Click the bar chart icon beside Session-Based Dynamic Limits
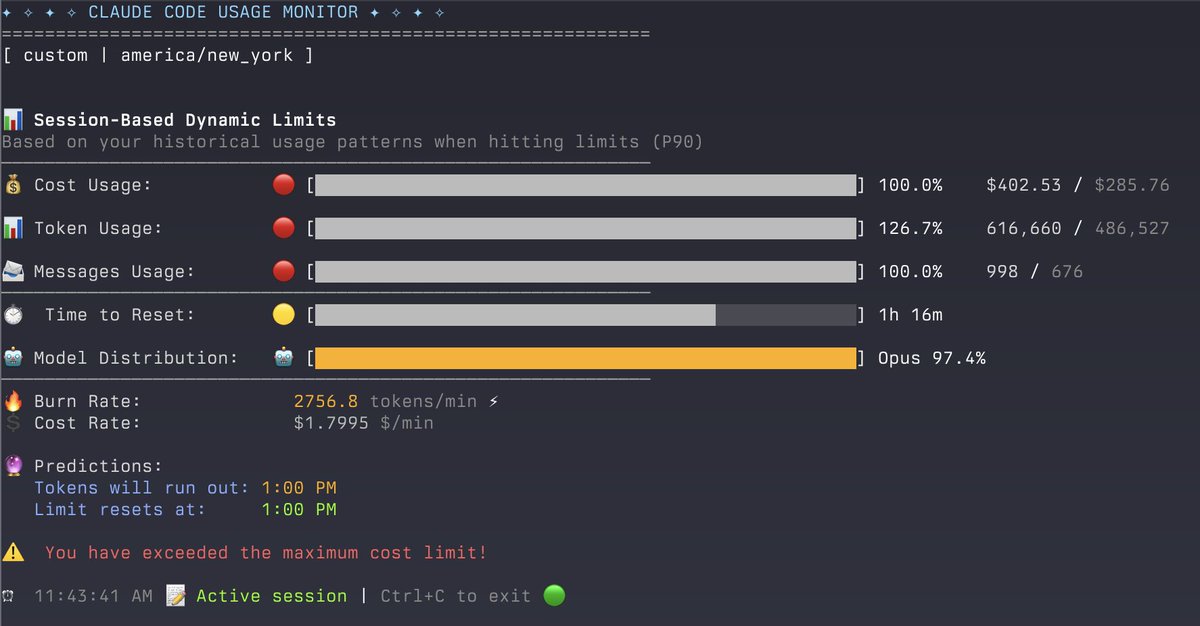 (x=13, y=120)
